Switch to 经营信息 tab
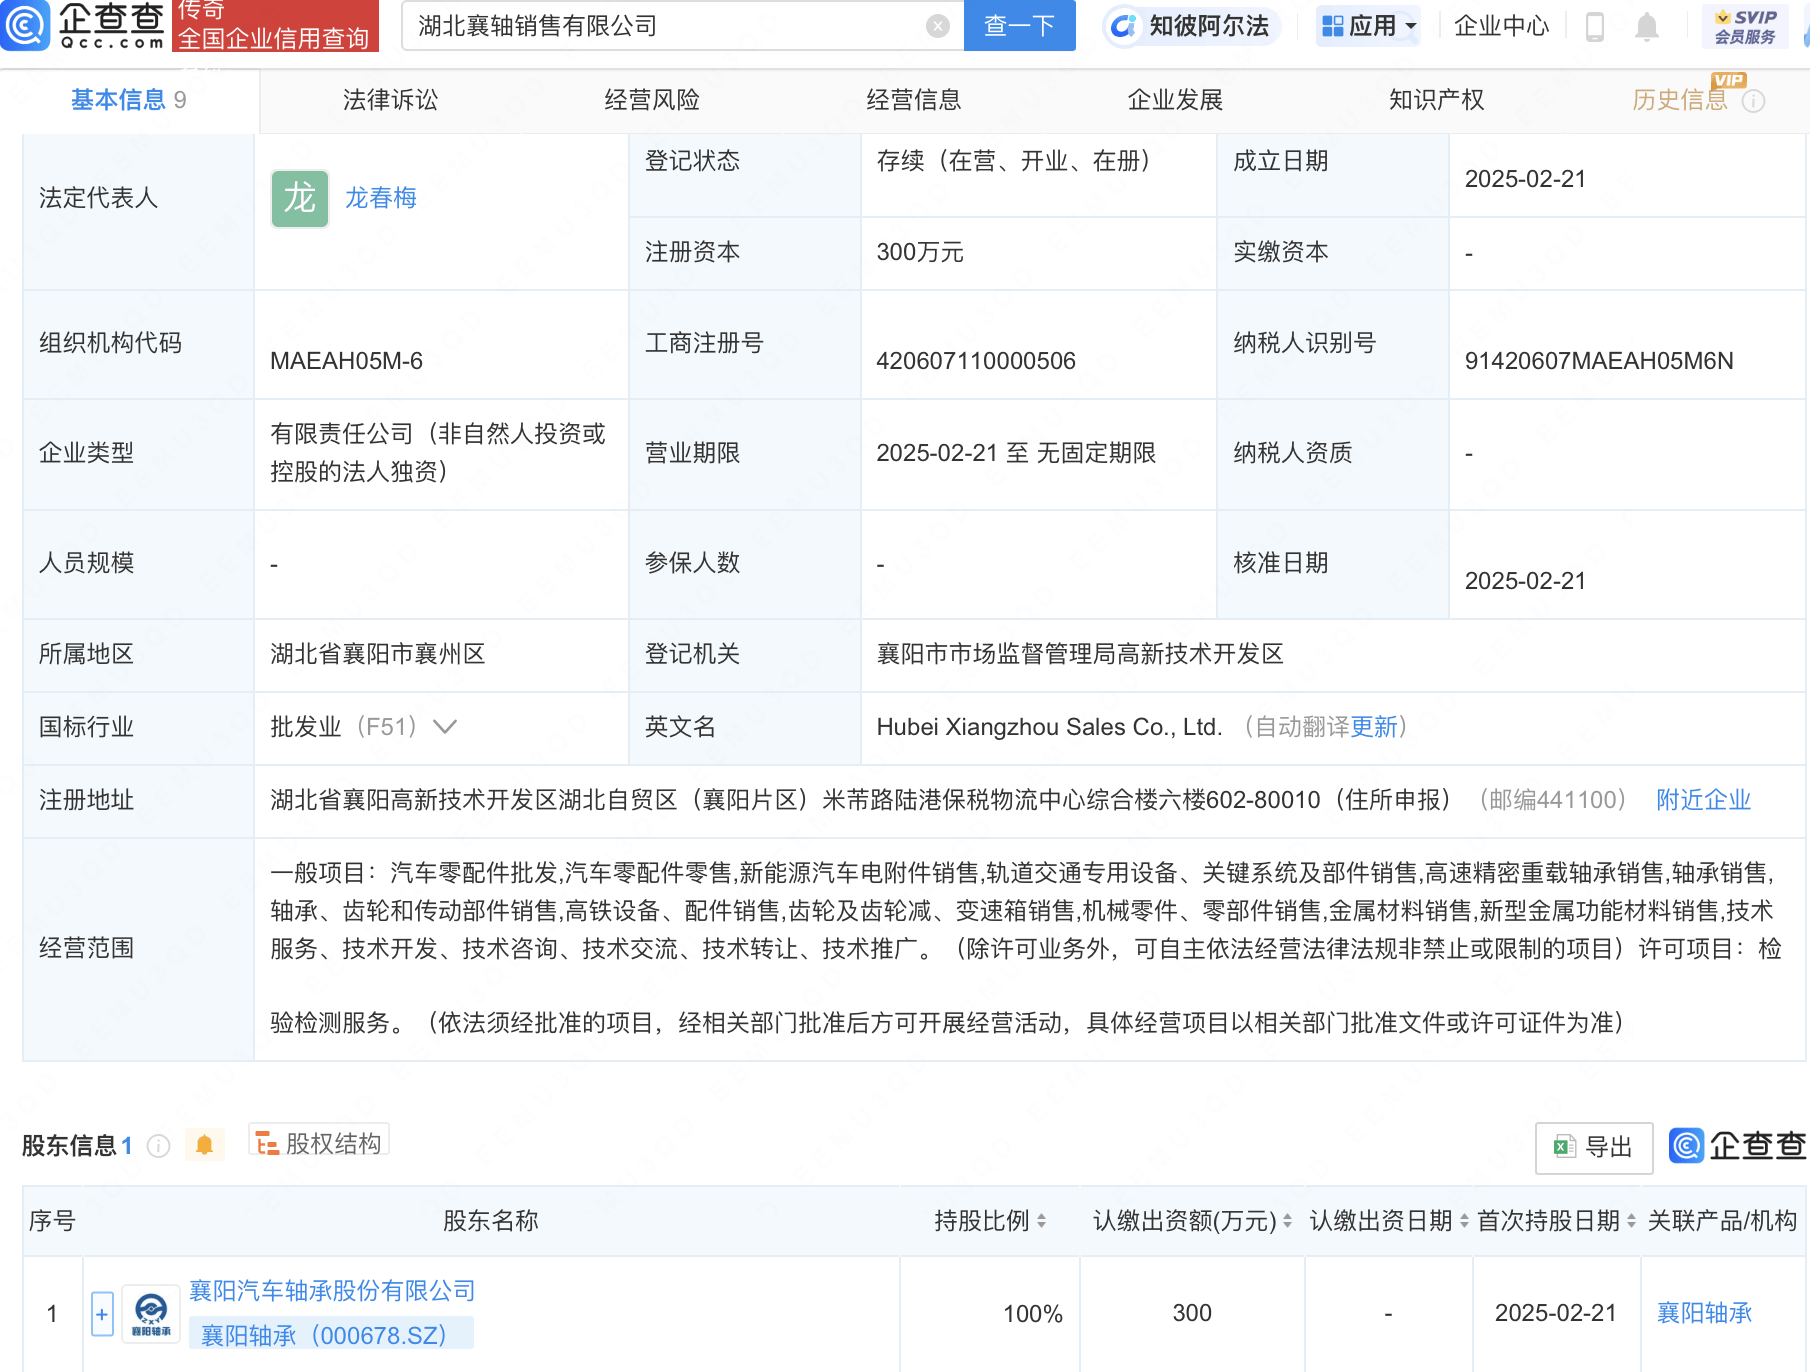 [x=913, y=100]
